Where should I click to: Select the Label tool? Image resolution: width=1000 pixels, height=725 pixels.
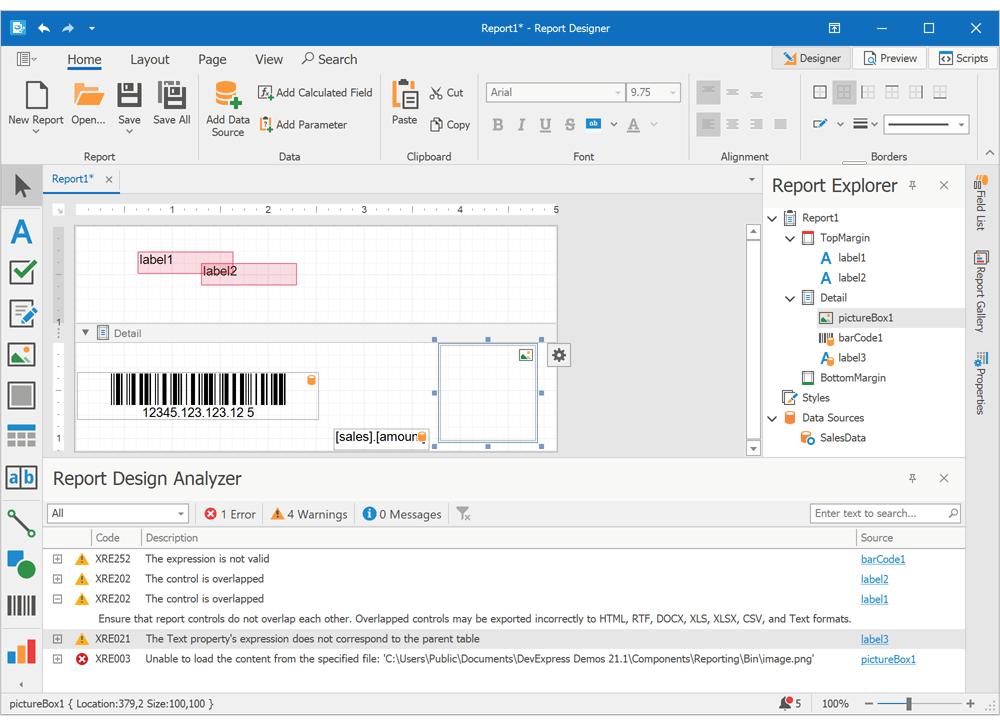coord(21,232)
